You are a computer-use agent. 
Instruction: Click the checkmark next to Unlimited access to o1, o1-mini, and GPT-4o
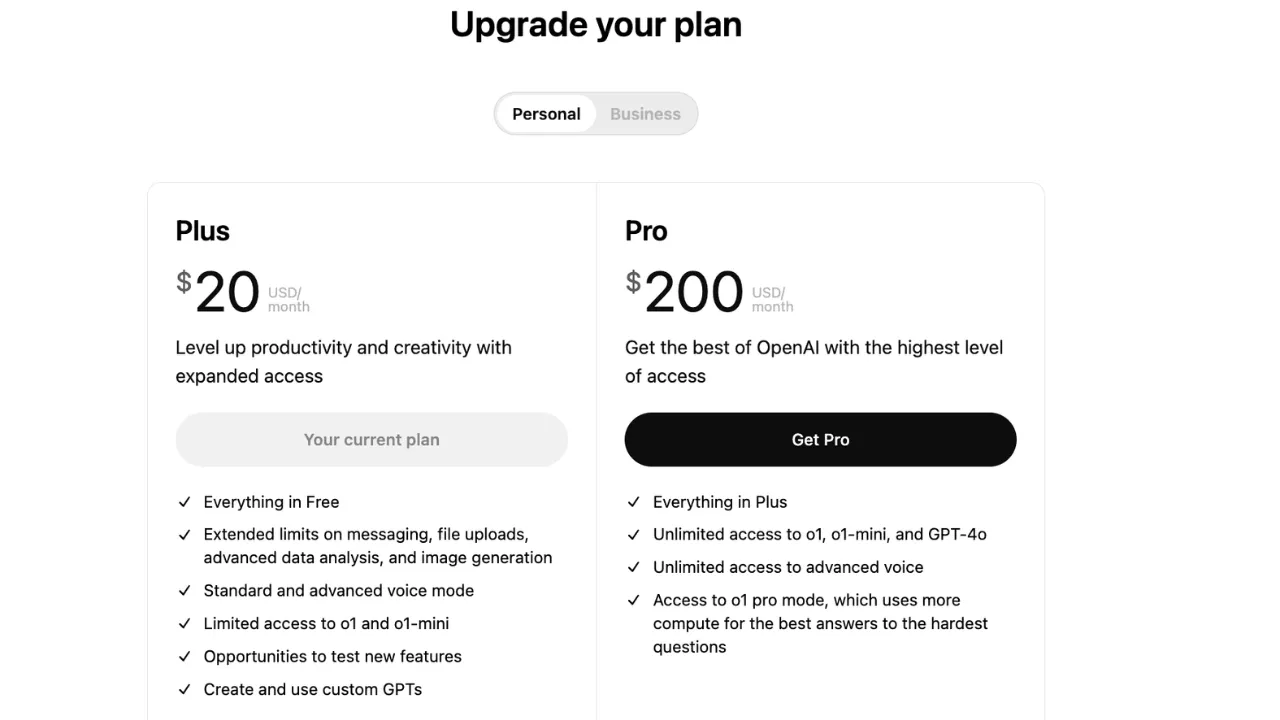tap(634, 534)
